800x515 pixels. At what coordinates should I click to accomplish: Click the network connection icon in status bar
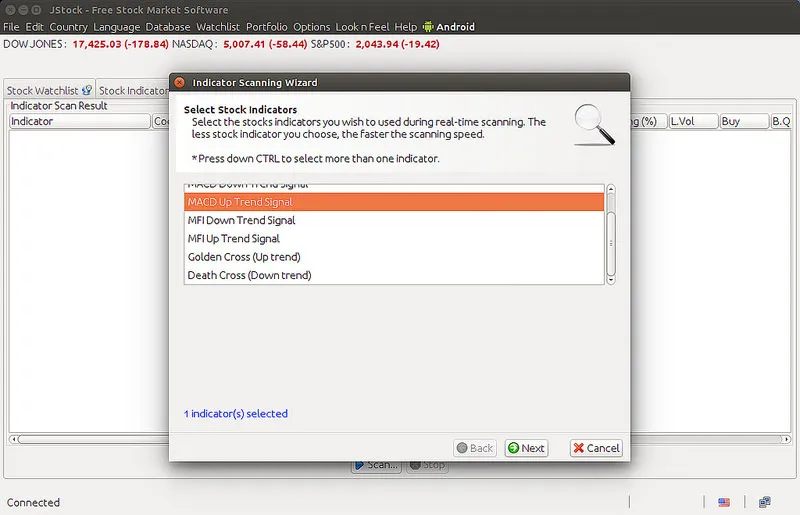(764, 502)
